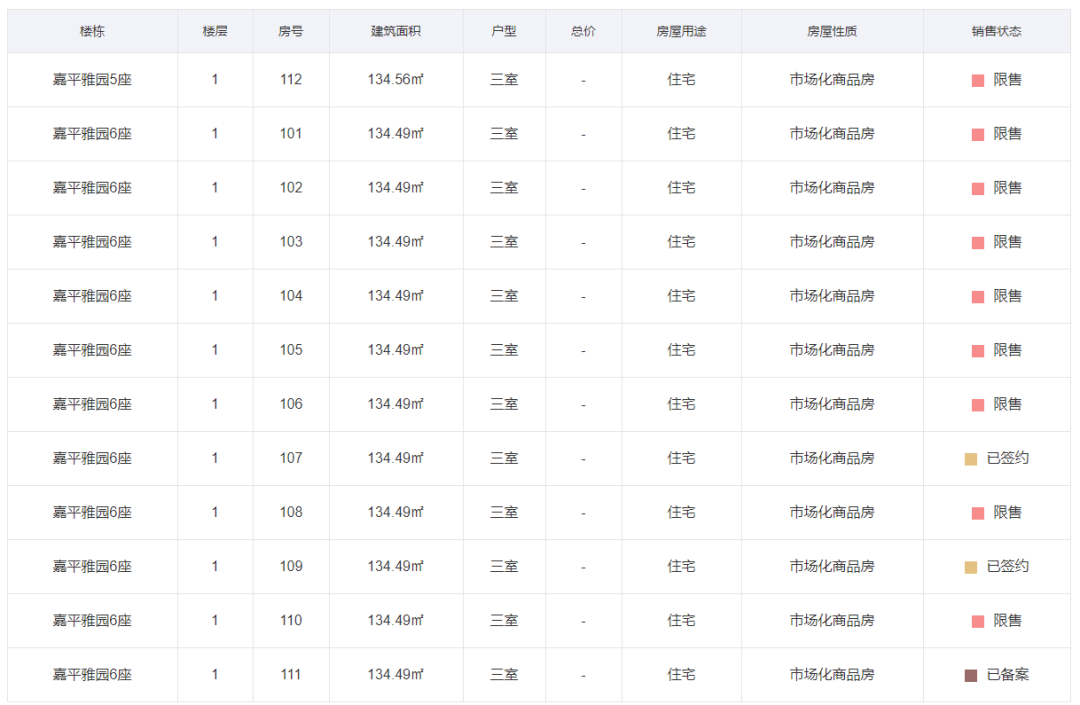
Task: Click room number 105 in the table
Action: tap(291, 350)
